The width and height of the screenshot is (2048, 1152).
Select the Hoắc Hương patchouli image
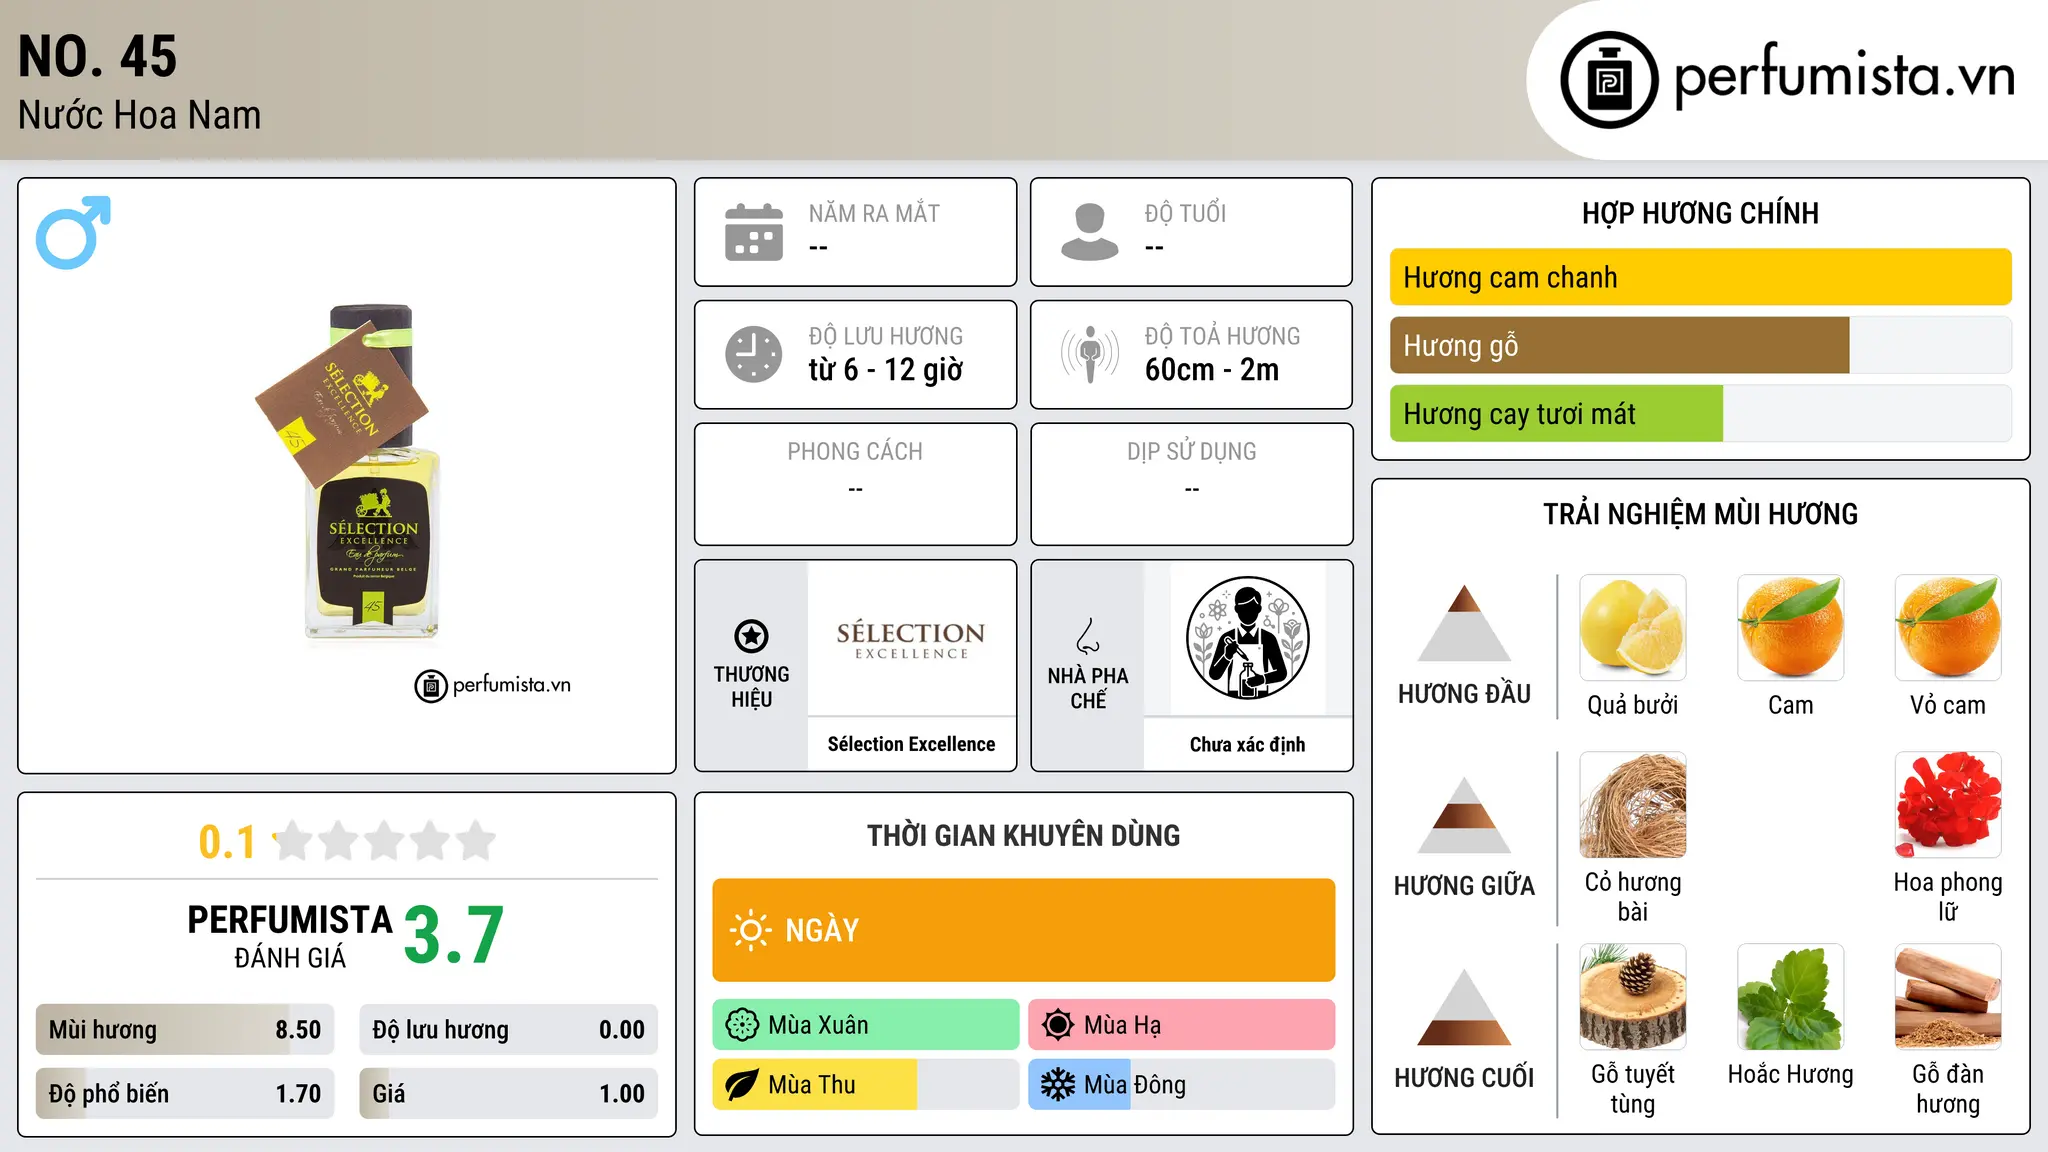(x=1790, y=996)
